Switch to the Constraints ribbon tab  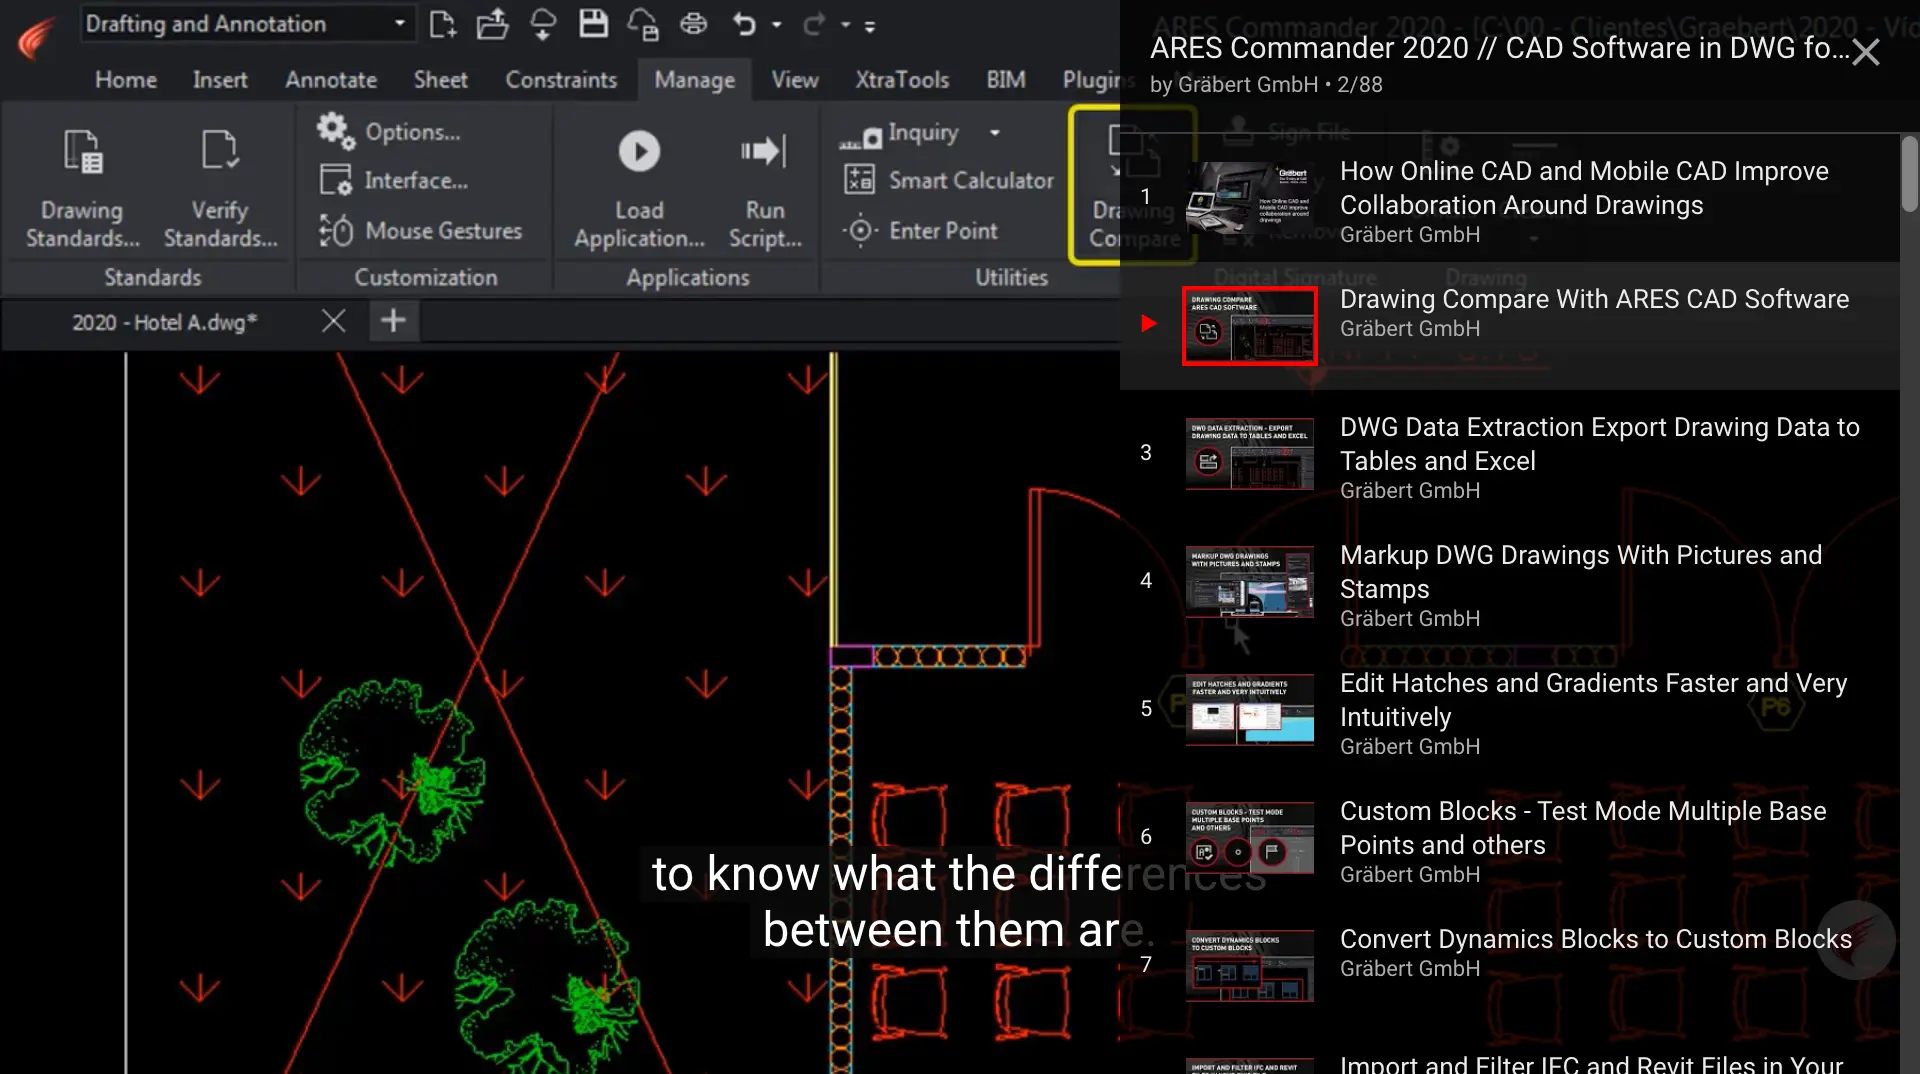561,79
